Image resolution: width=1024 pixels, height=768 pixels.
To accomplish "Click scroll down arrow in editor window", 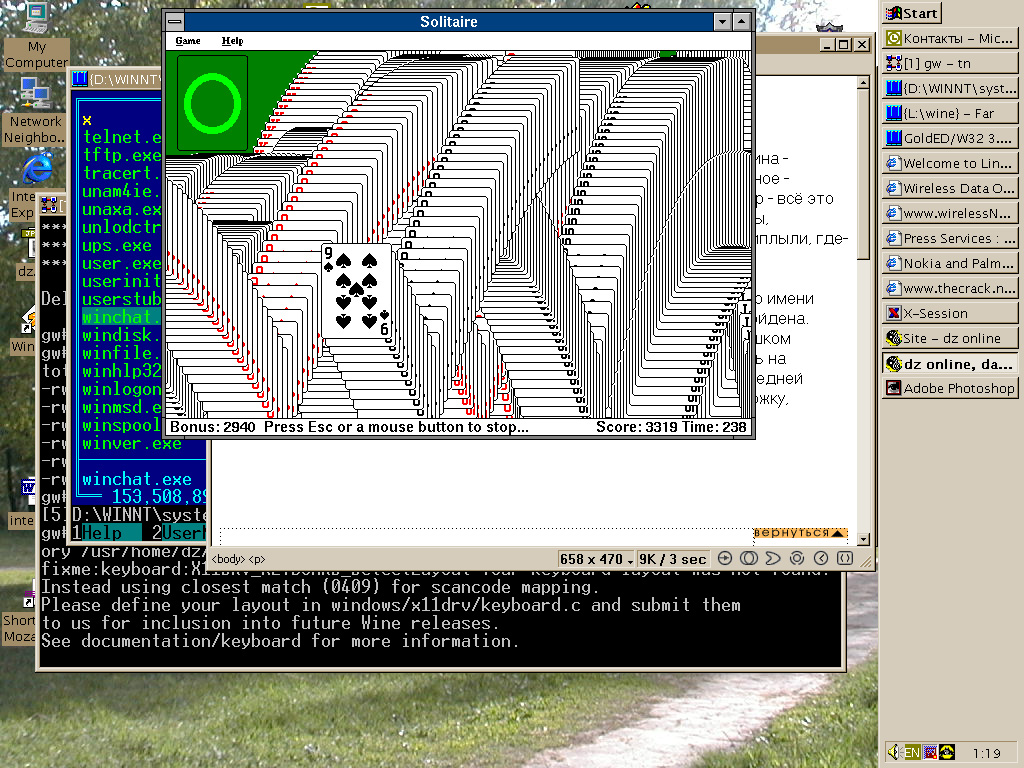I will (863, 539).
